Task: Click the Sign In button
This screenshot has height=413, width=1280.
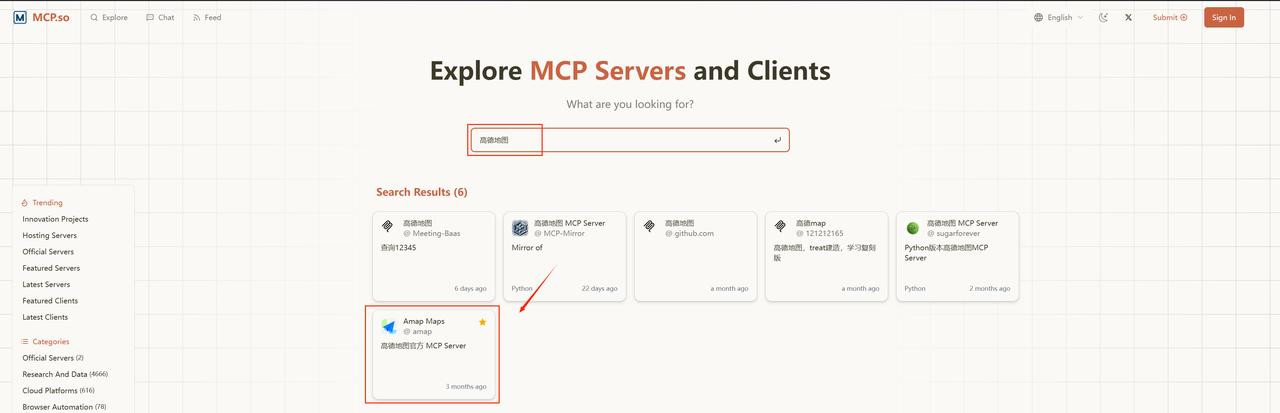Action: click(x=1223, y=17)
